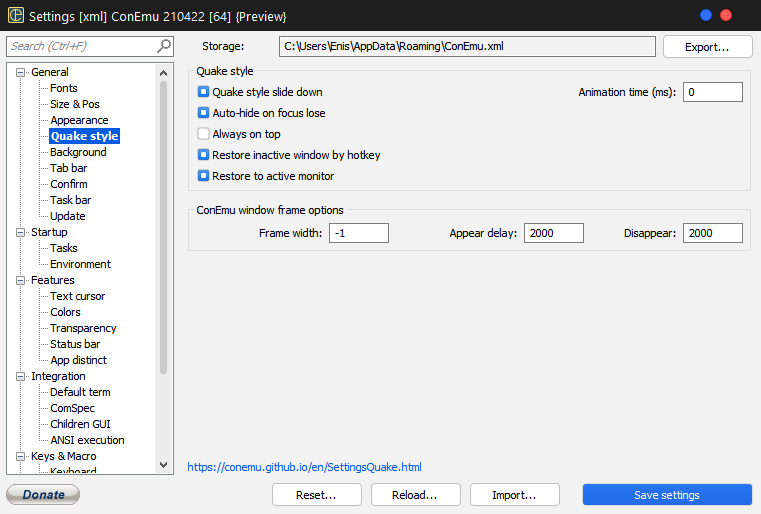Open the SettingsQuake.html help link

coord(304,467)
